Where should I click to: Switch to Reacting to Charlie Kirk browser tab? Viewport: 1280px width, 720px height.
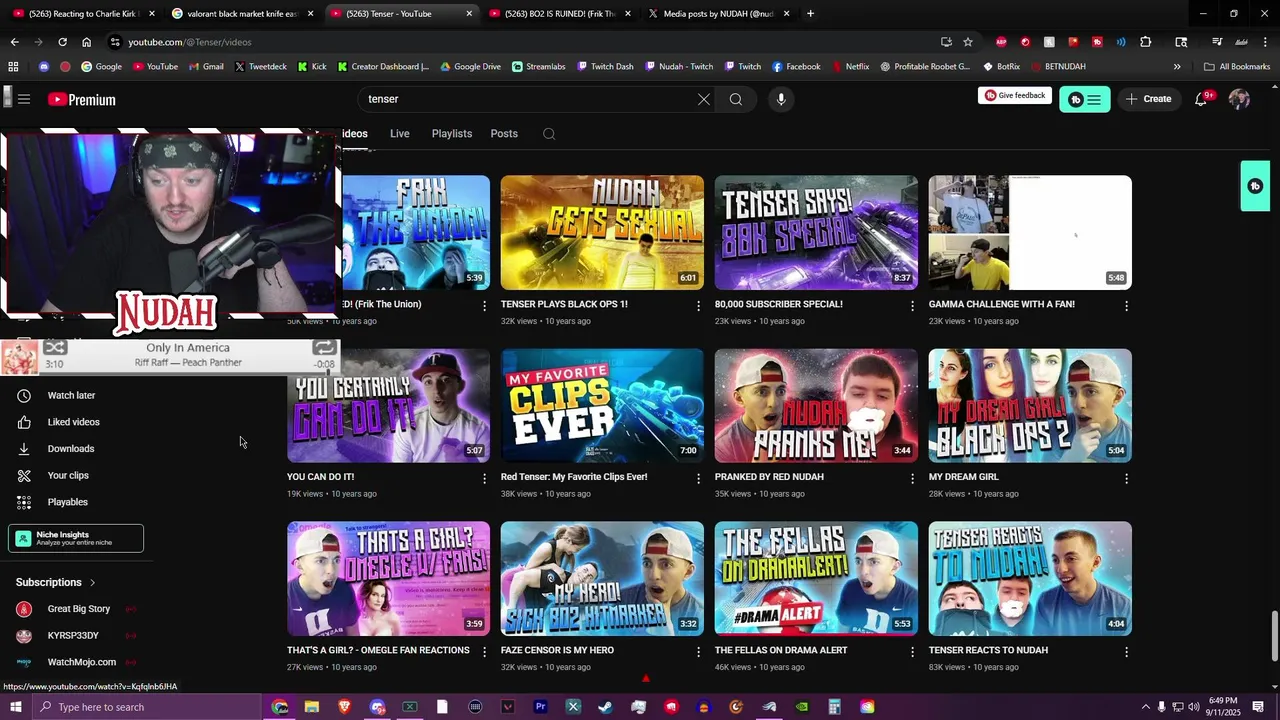pyautogui.click(x=84, y=14)
